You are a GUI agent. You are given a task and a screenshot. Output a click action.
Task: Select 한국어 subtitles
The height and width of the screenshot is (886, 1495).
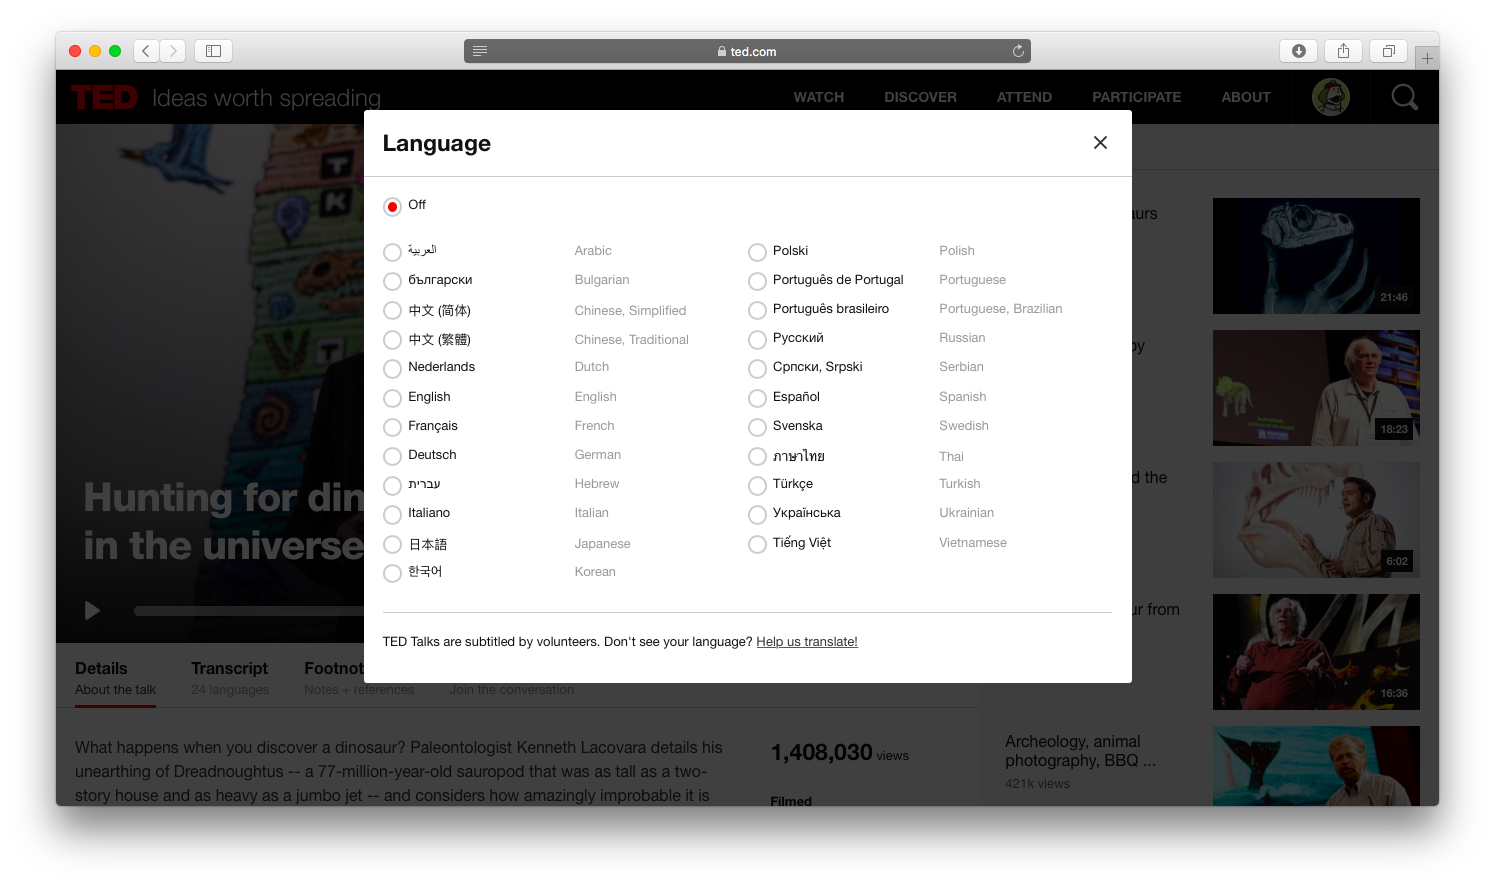(x=393, y=573)
